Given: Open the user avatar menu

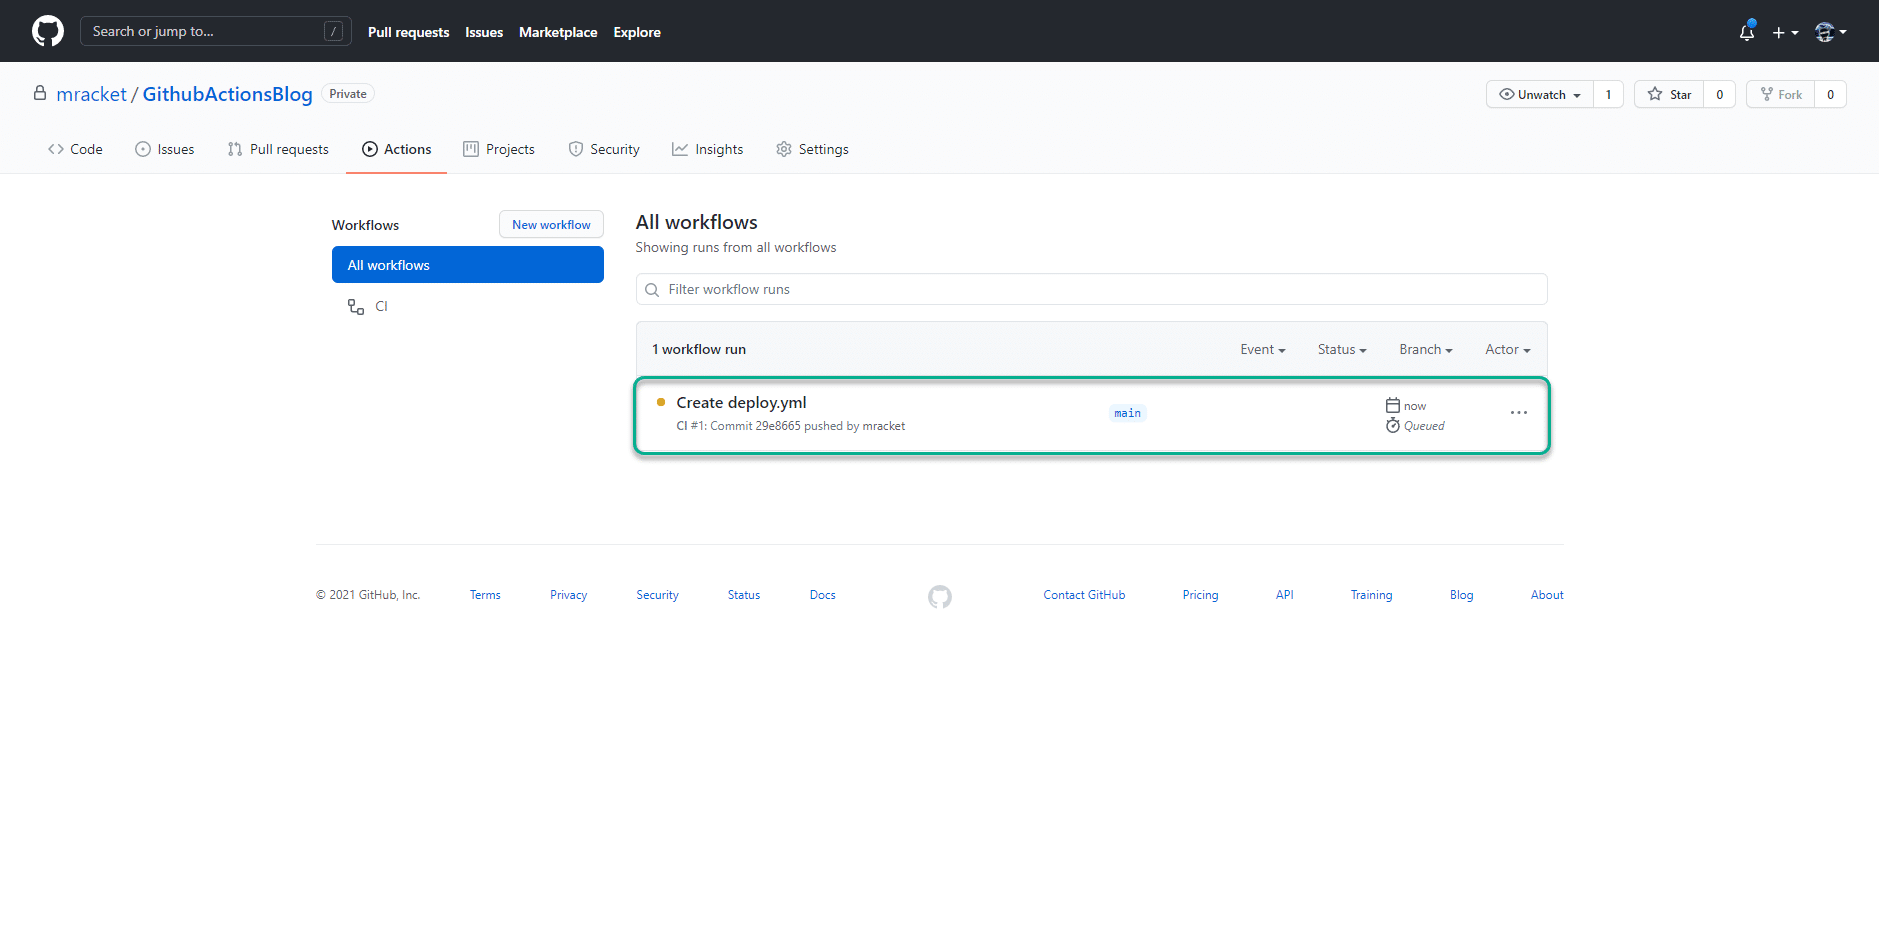Looking at the screenshot, I should (1830, 32).
